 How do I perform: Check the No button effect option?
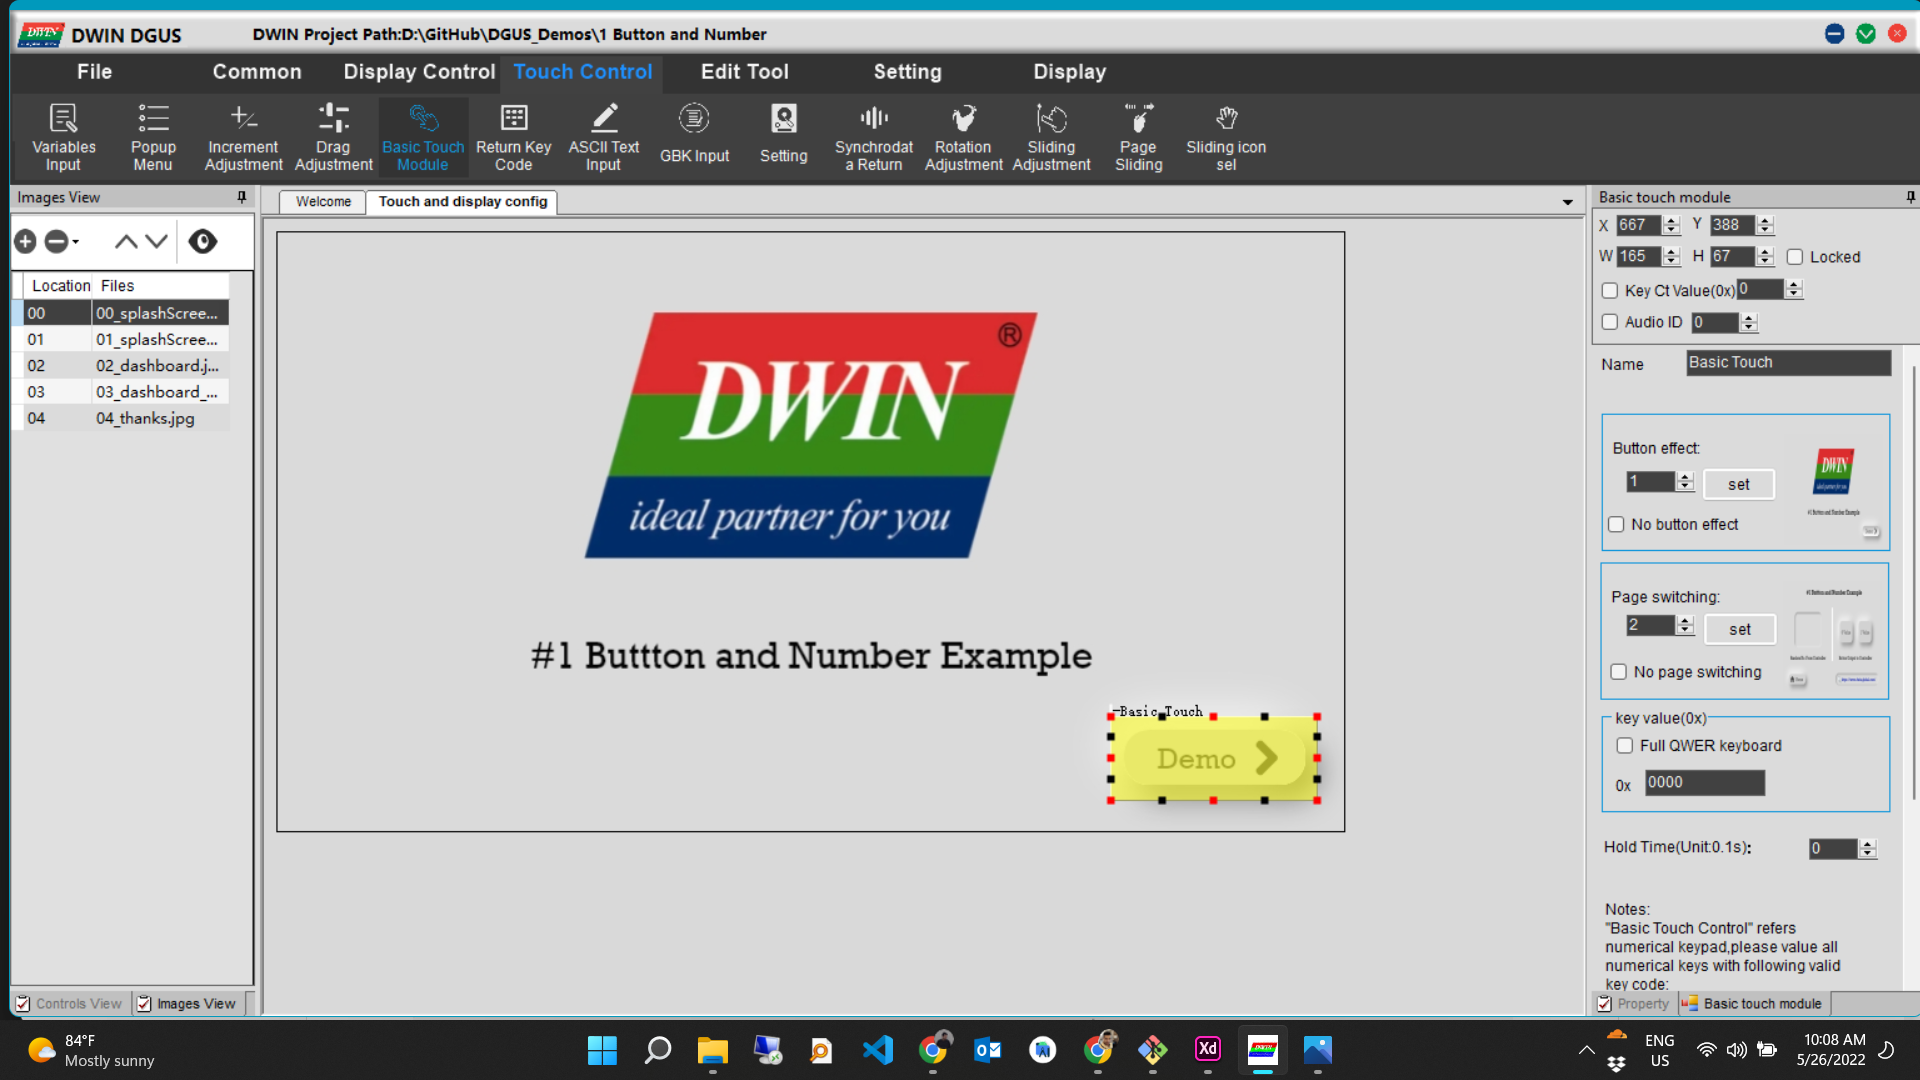tap(1617, 524)
